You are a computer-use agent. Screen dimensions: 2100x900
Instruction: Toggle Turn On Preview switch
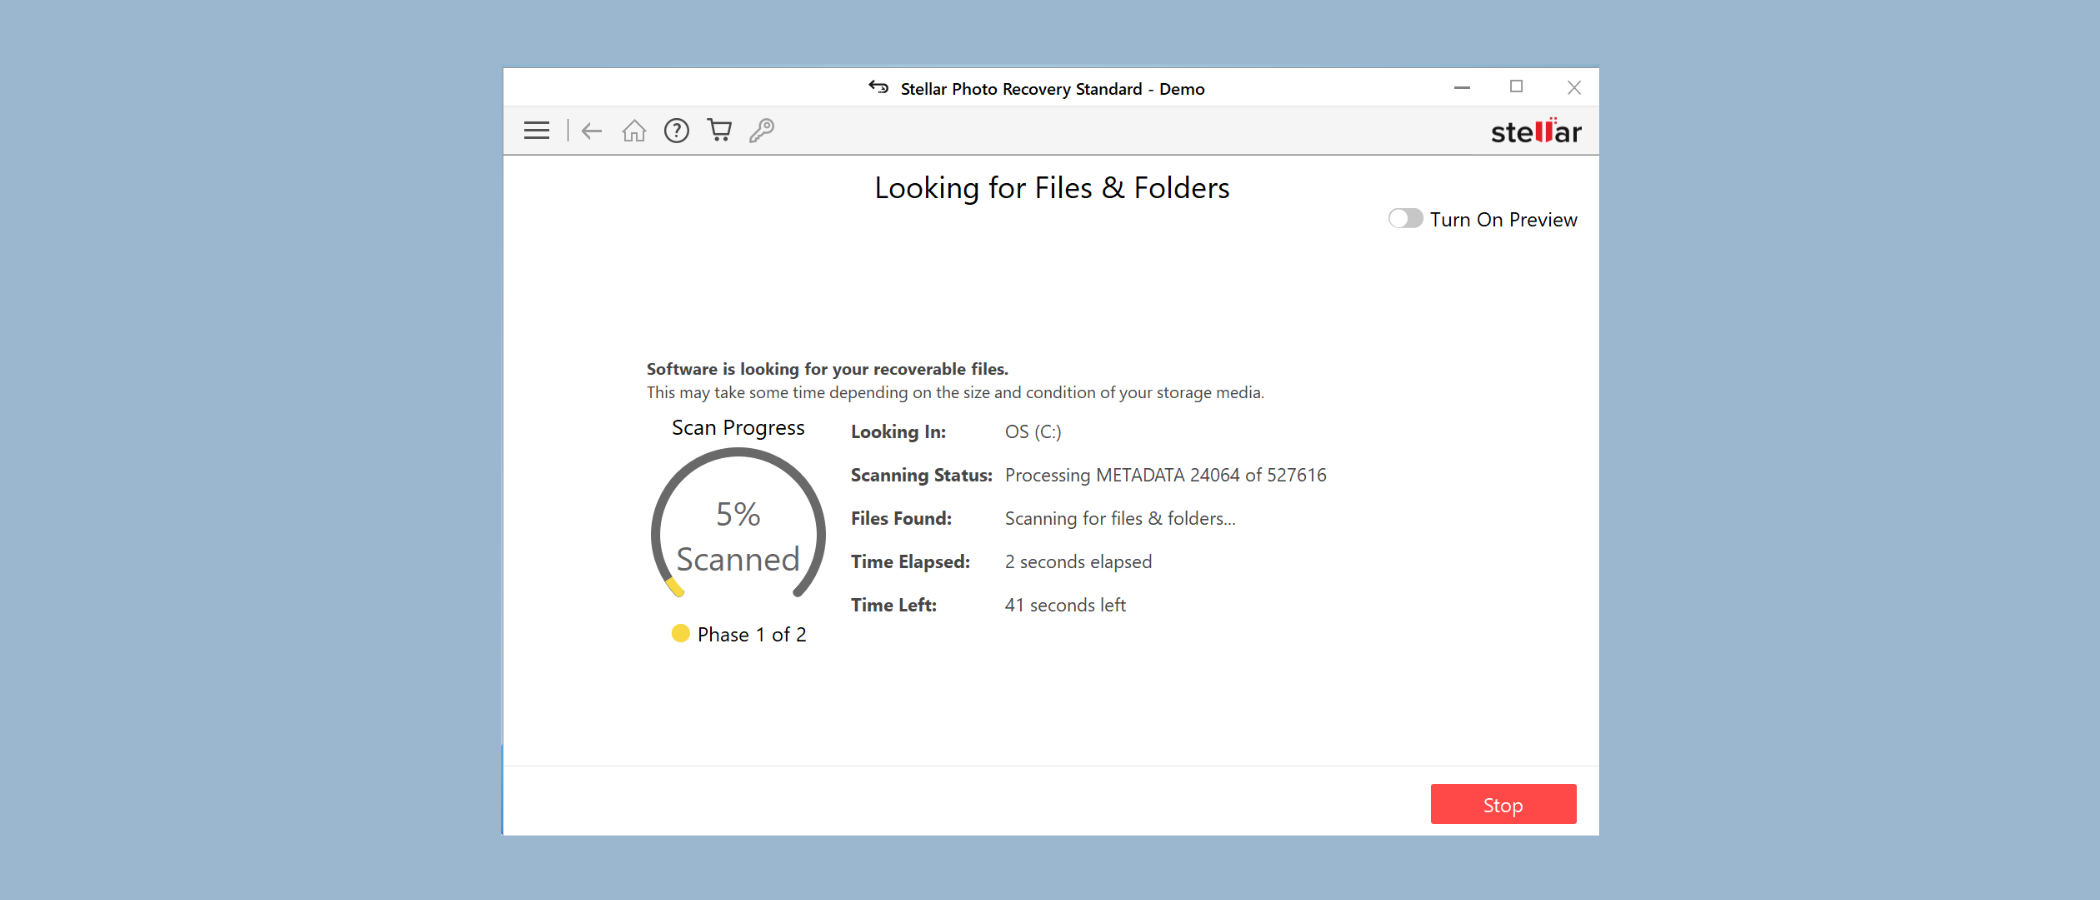tap(1405, 219)
